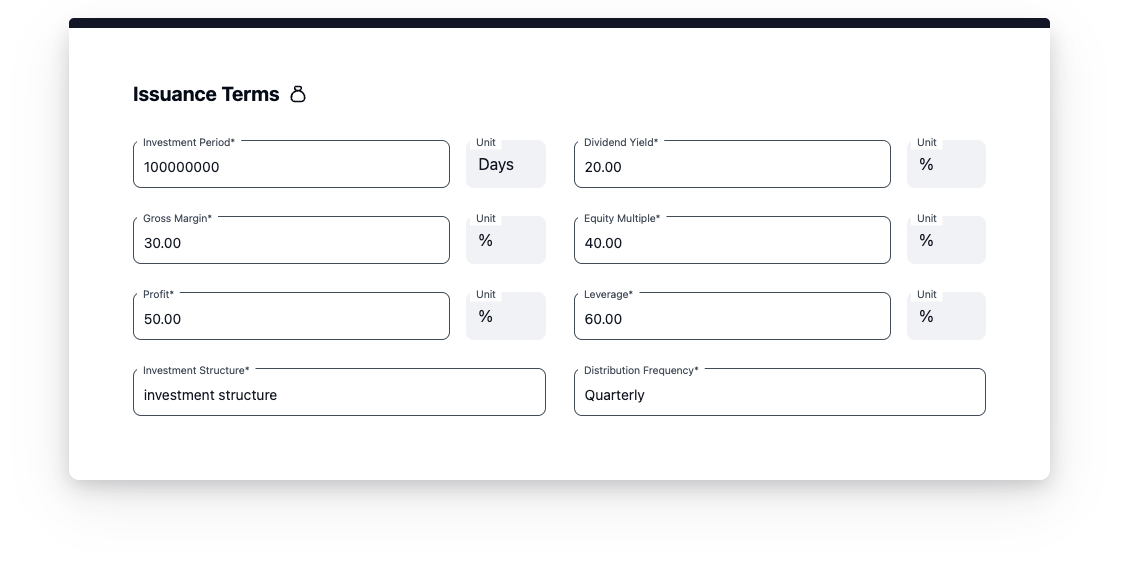Click the Investment Period input field

coord(291,166)
